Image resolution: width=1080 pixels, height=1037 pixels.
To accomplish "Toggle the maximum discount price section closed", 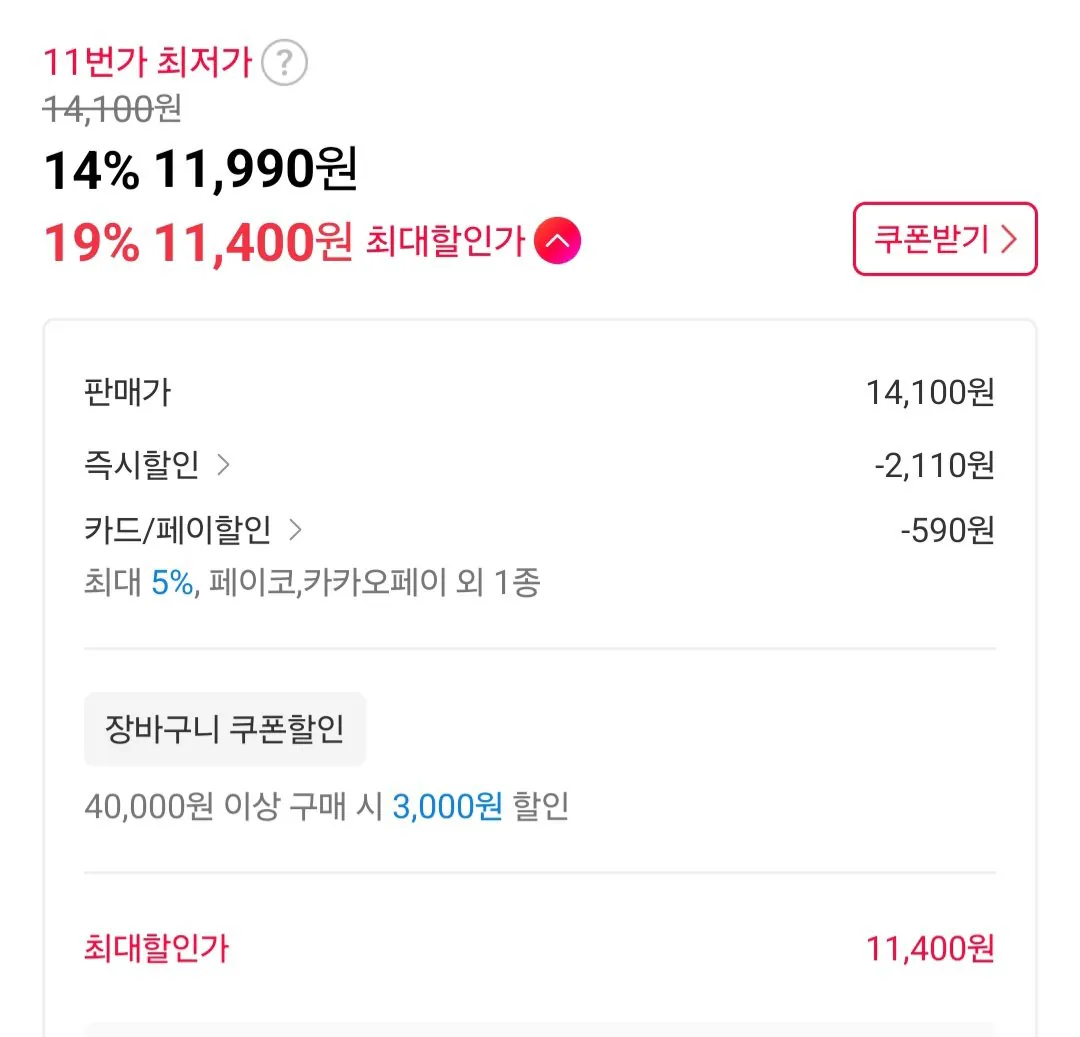I will [557, 240].
